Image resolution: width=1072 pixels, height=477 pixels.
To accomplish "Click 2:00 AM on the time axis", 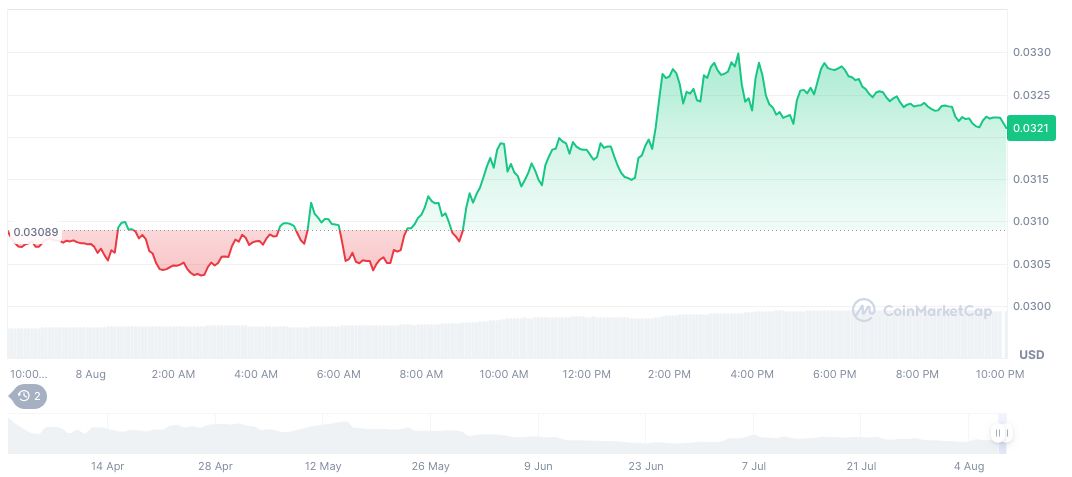I will click(173, 374).
